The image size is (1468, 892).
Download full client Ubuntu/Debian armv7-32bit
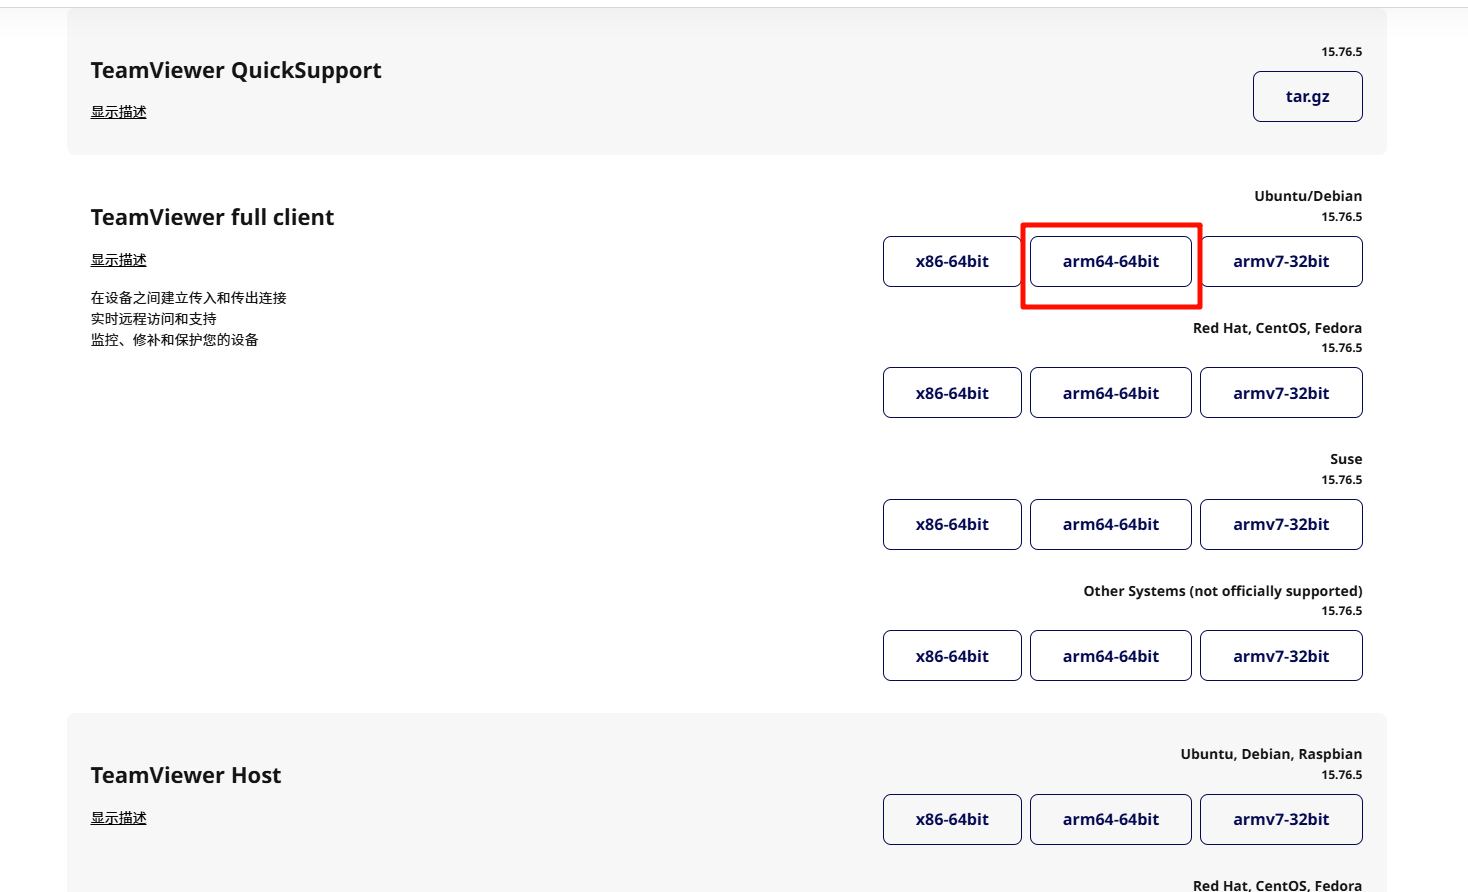click(x=1281, y=262)
